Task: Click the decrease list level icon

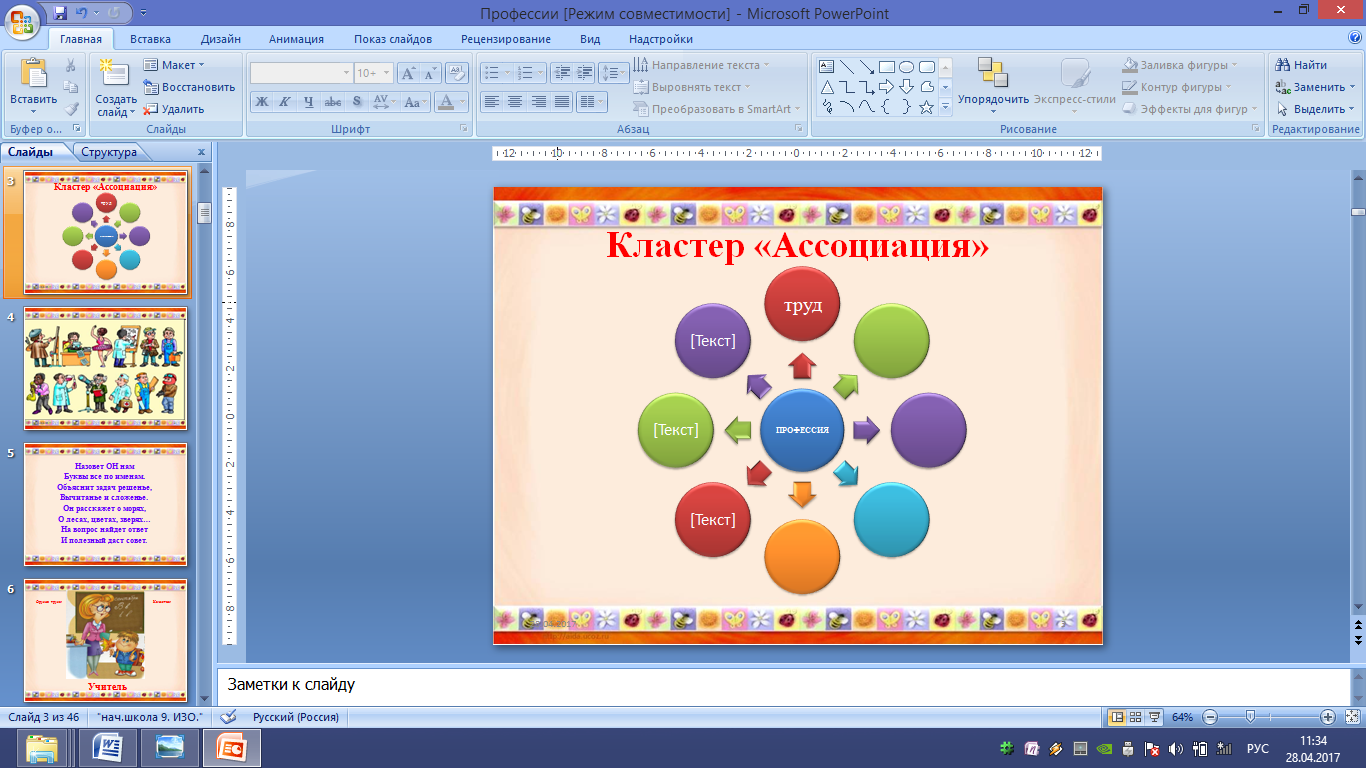Action: [x=560, y=73]
